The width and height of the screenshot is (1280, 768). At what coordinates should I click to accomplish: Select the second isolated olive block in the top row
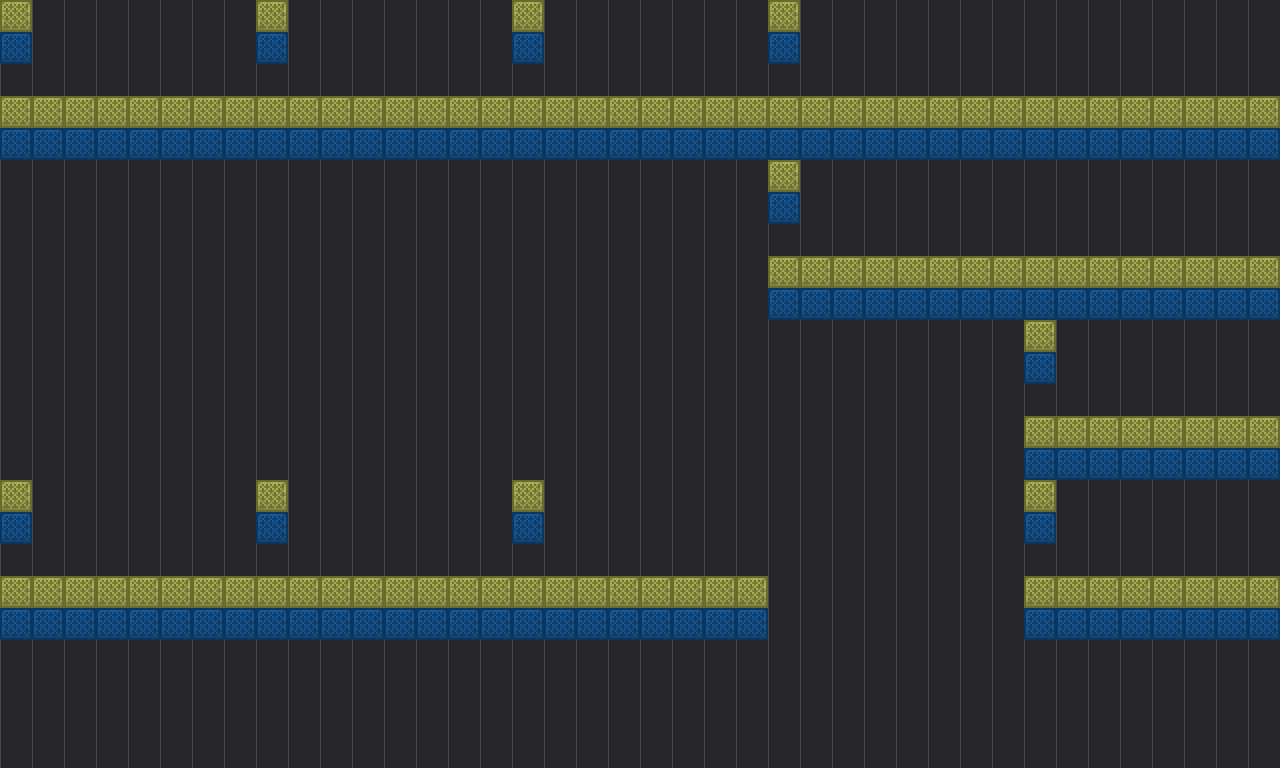pos(272,16)
